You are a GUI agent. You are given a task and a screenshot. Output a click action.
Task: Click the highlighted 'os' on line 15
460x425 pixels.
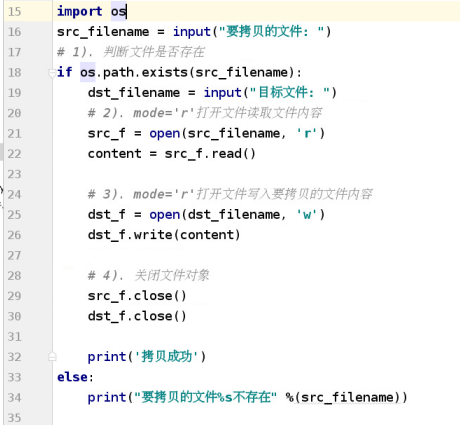click(118, 12)
